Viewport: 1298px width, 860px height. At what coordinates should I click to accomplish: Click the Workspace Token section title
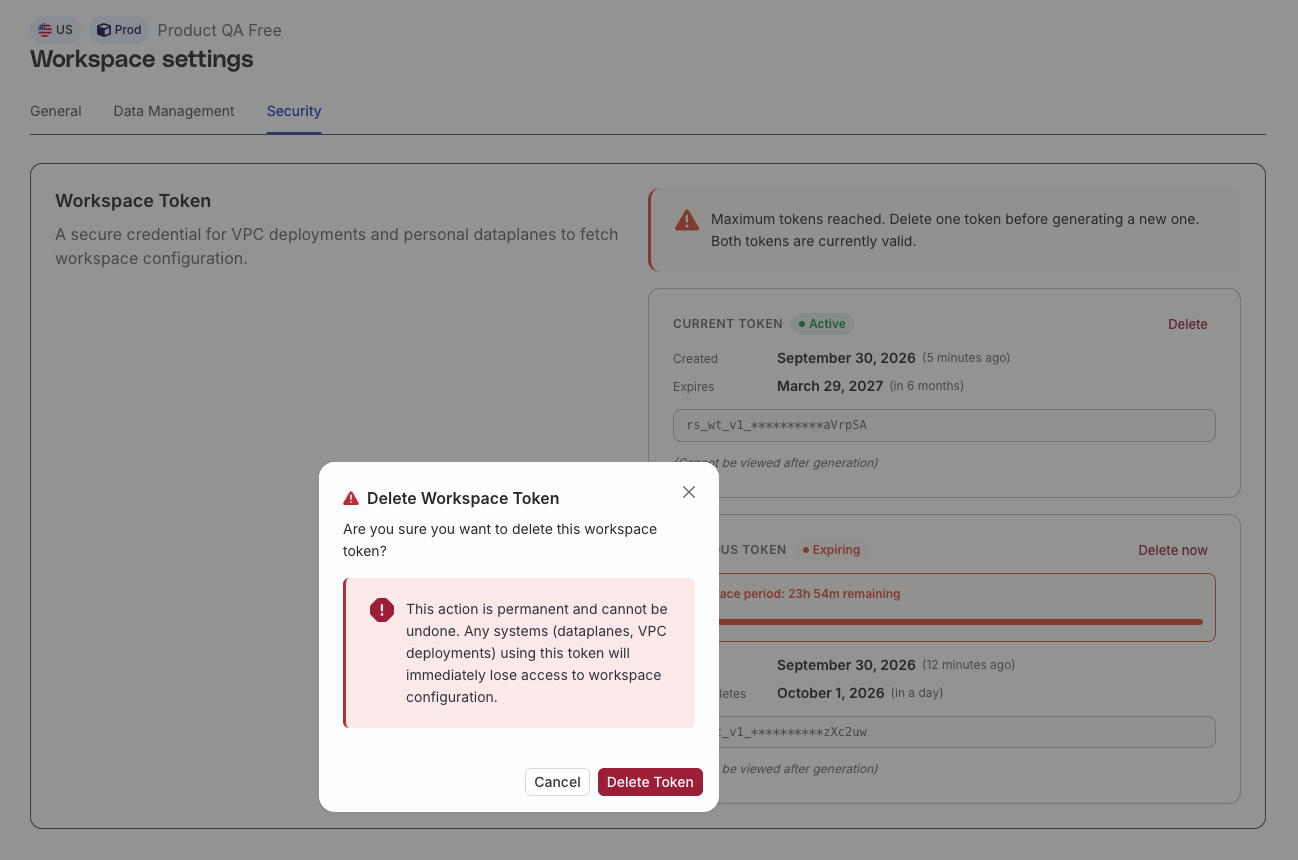point(133,201)
